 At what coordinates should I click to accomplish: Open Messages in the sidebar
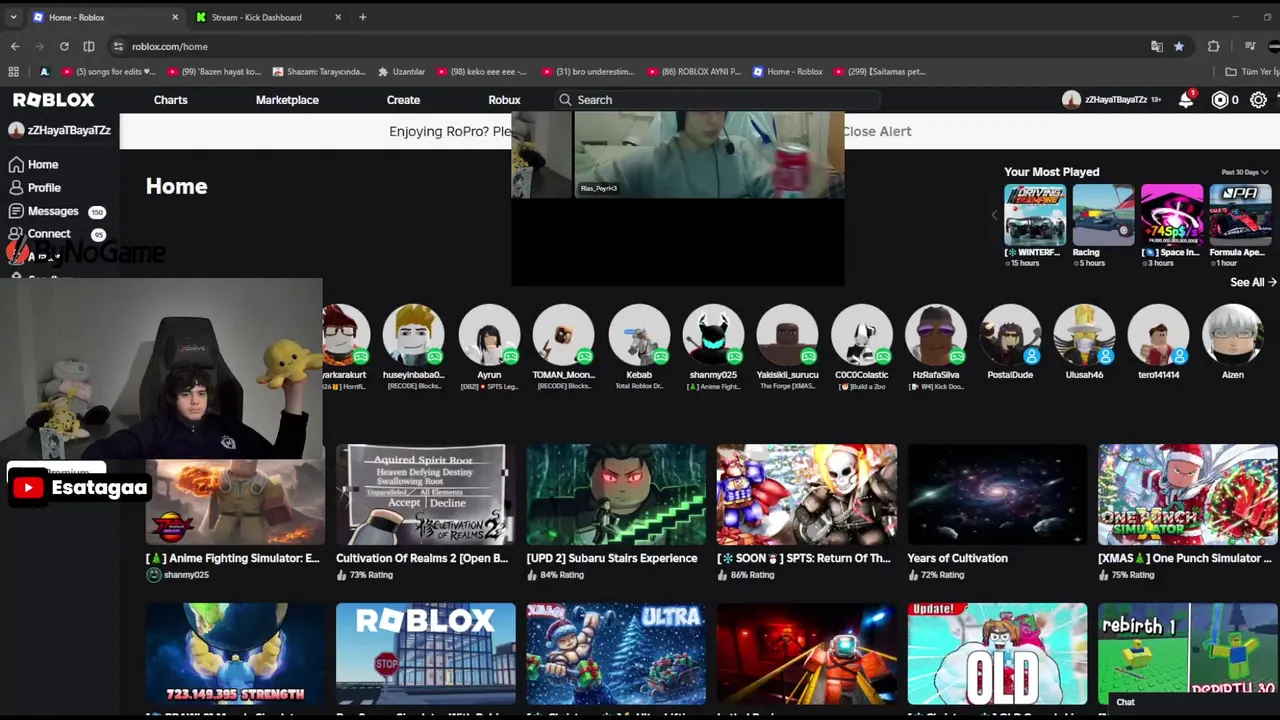point(53,212)
